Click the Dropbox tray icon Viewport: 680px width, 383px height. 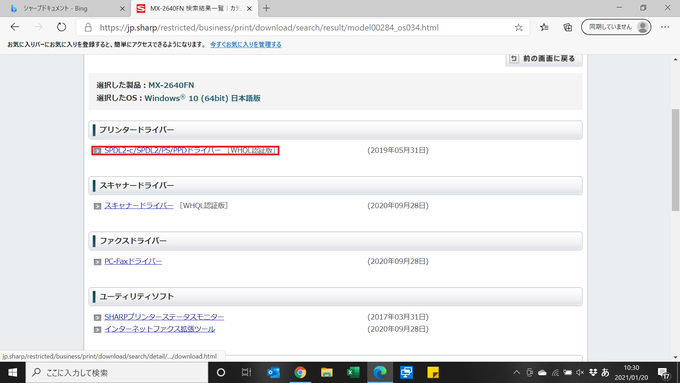click(593, 373)
